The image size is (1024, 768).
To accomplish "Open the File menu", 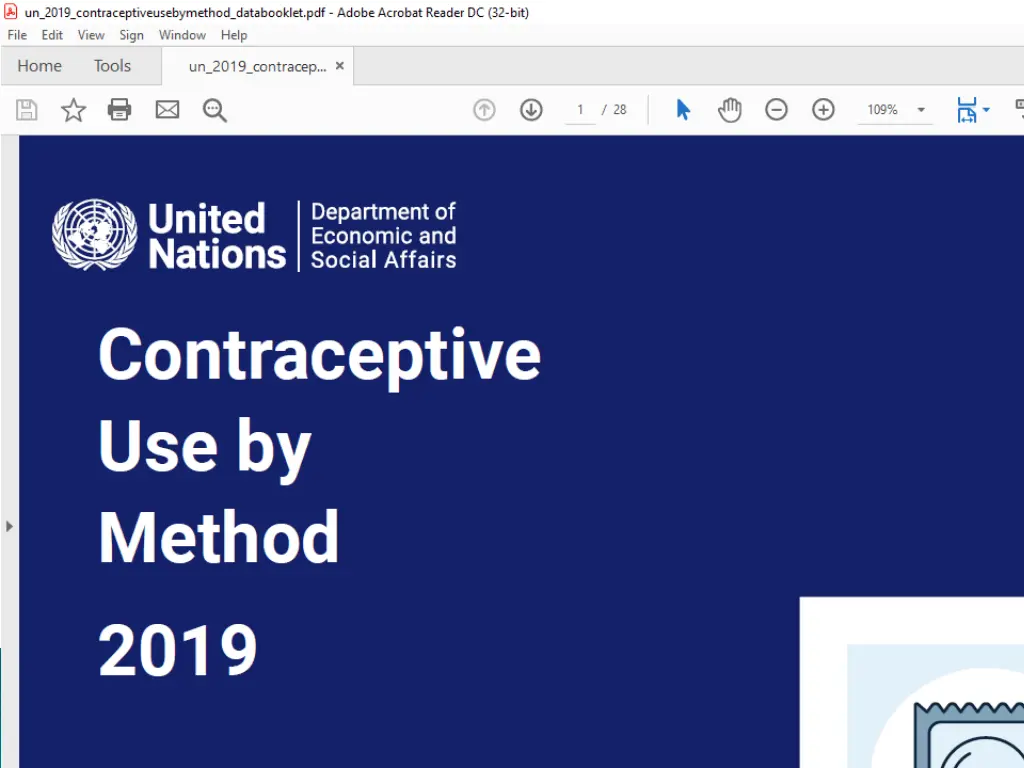I will tap(17, 35).
